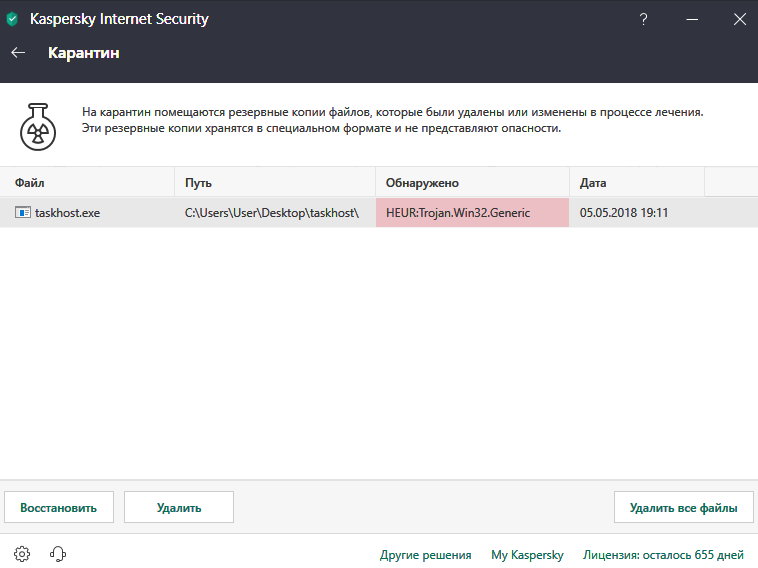Click the Kaspersky green shield logo
This screenshot has height=568, width=758.
(12, 19)
